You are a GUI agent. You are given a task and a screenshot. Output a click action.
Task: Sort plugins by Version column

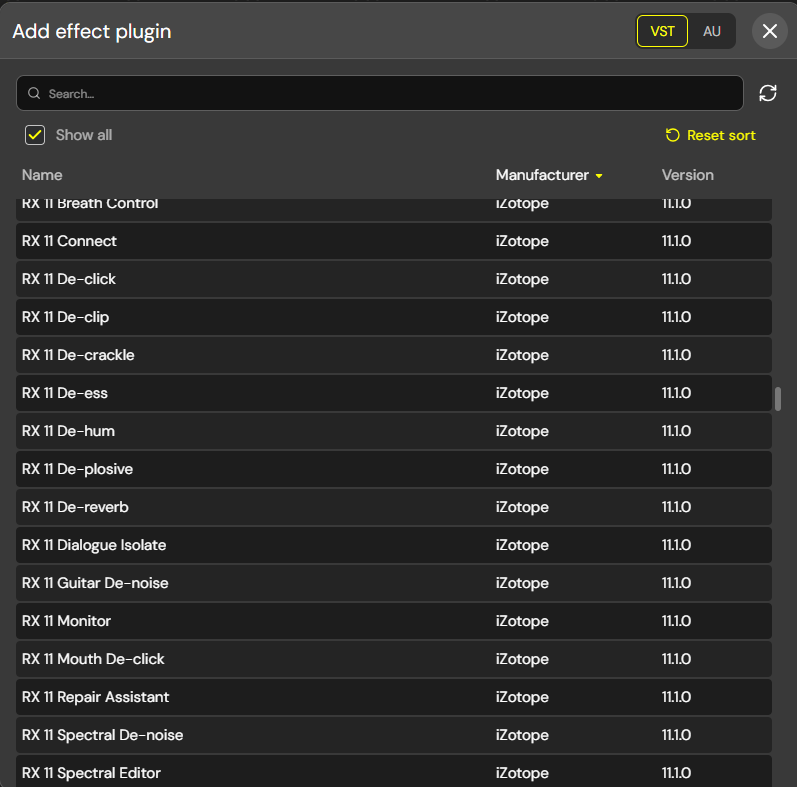tap(687, 175)
